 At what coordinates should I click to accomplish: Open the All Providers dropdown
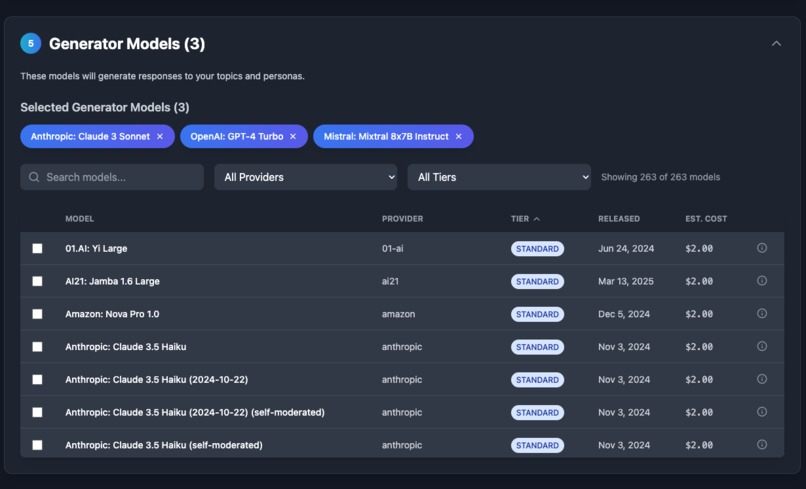(305, 177)
